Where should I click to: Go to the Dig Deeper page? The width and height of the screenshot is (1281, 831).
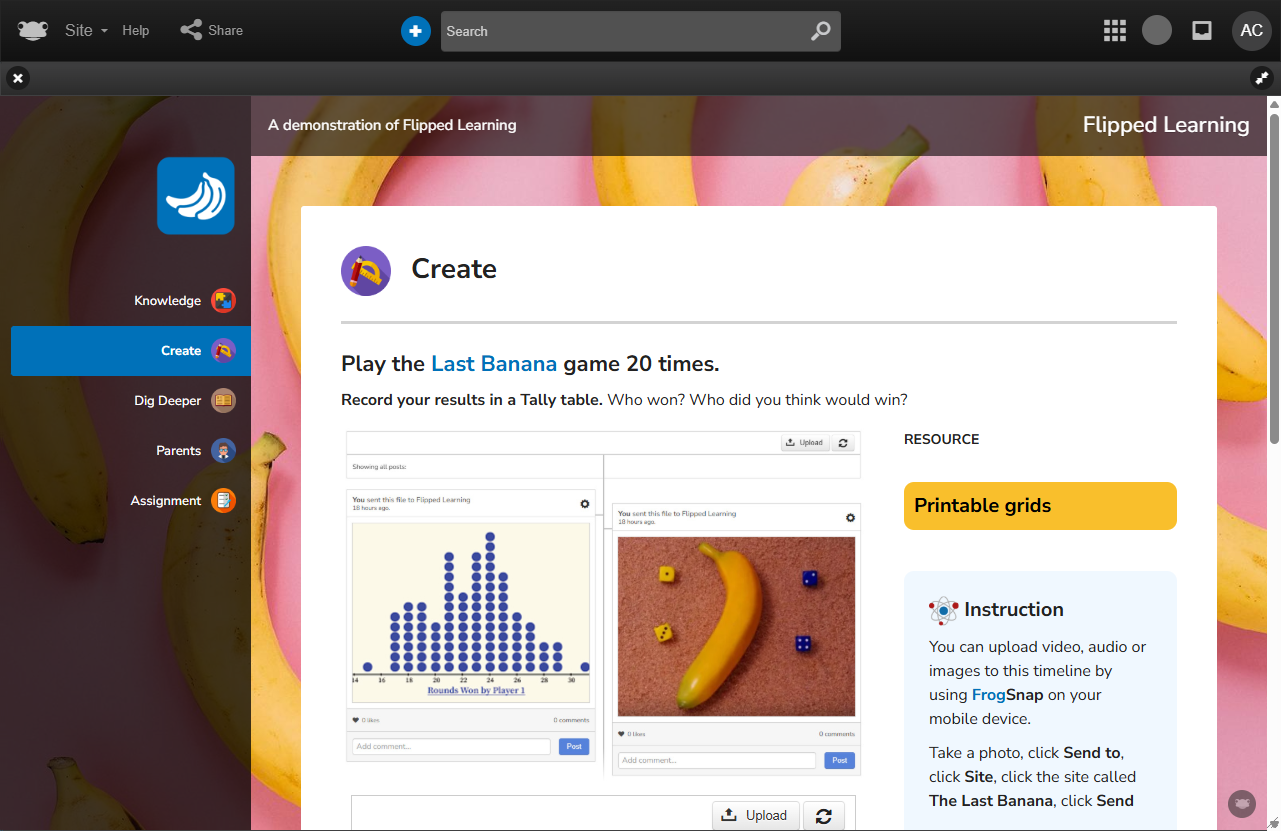click(x=168, y=401)
